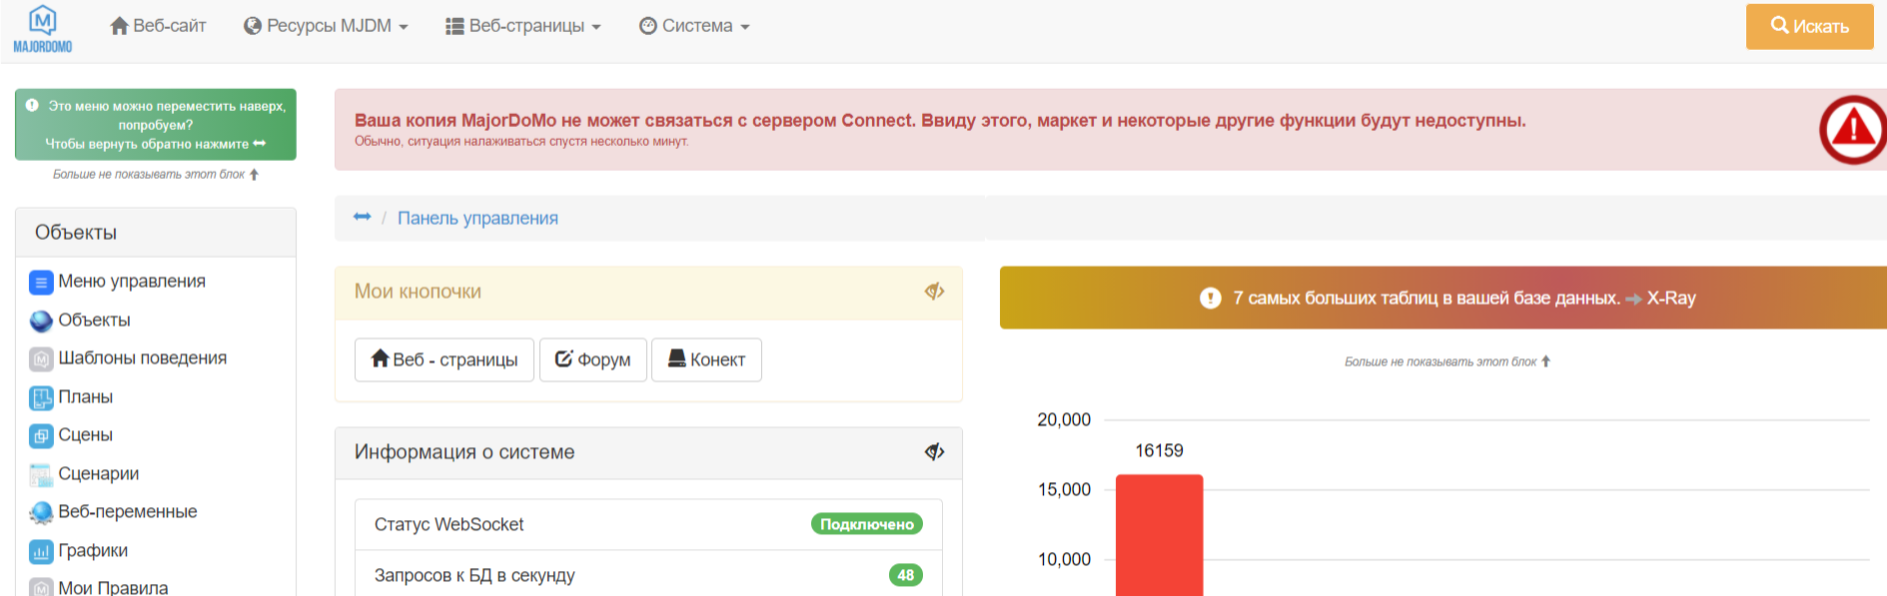Click the red chart bar labeled 16159
The height and width of the screenshot is (596, 1887).
[1159, 535]
